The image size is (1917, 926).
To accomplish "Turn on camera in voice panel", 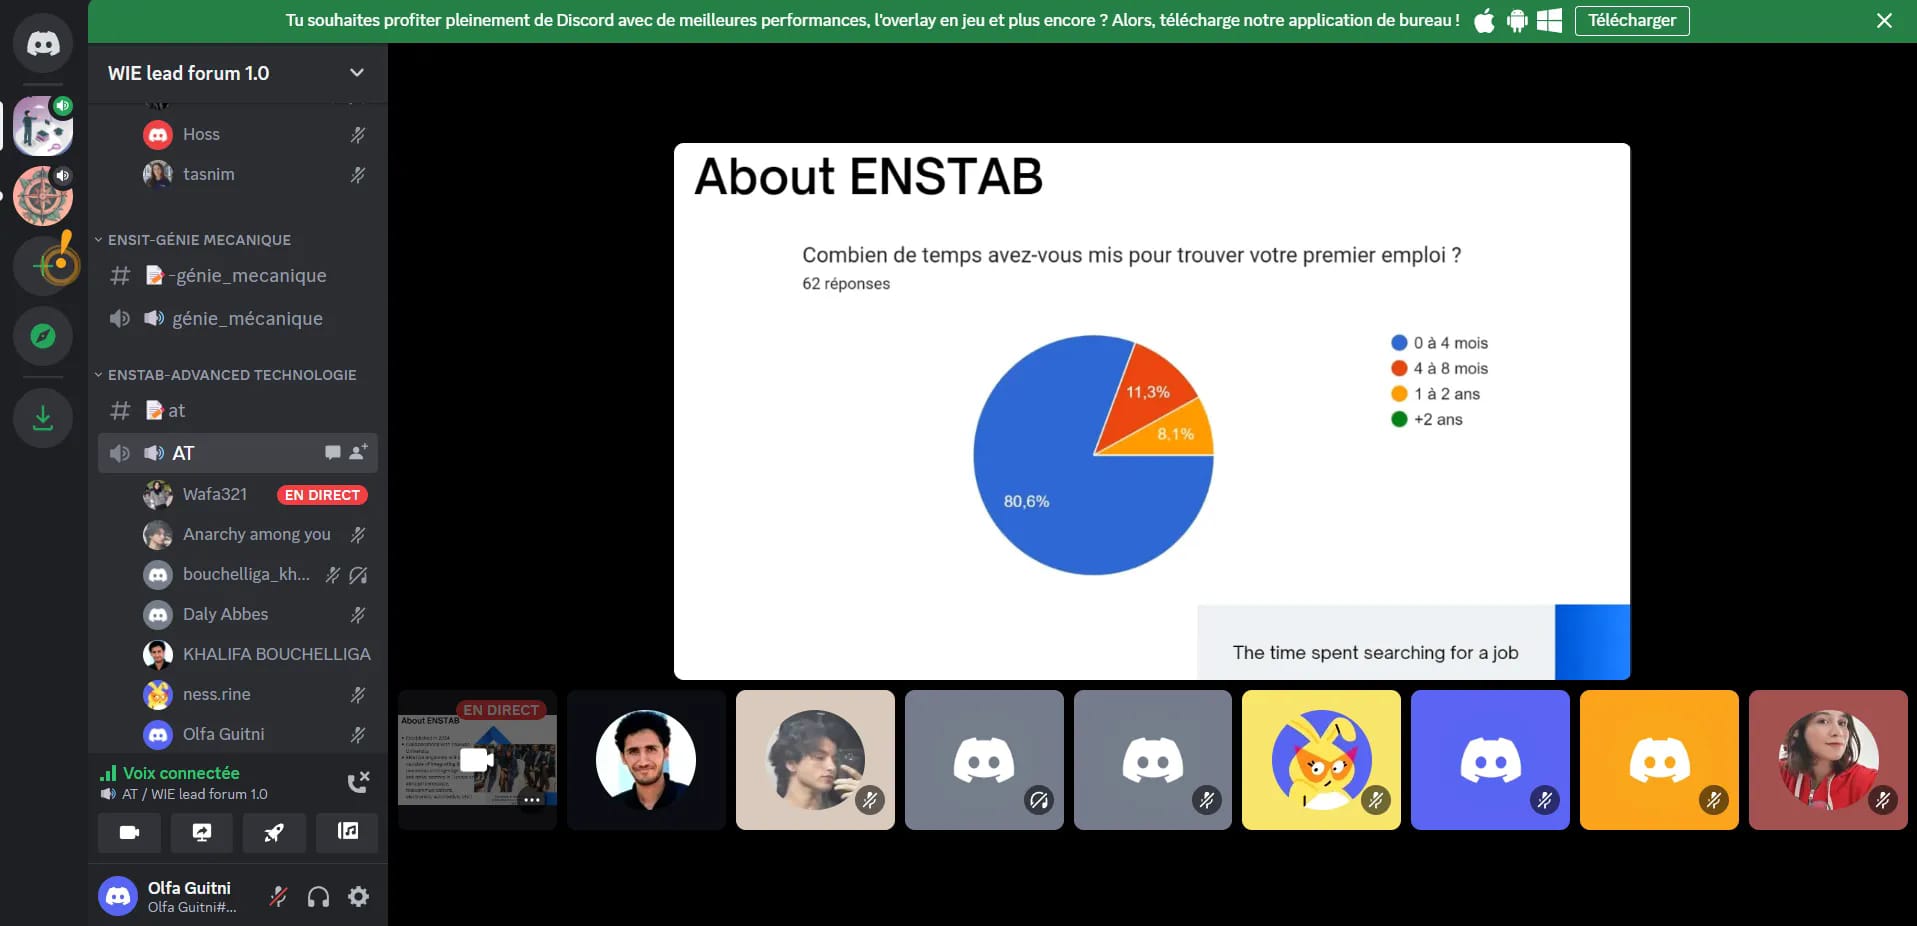I will (x=129, y=832).
